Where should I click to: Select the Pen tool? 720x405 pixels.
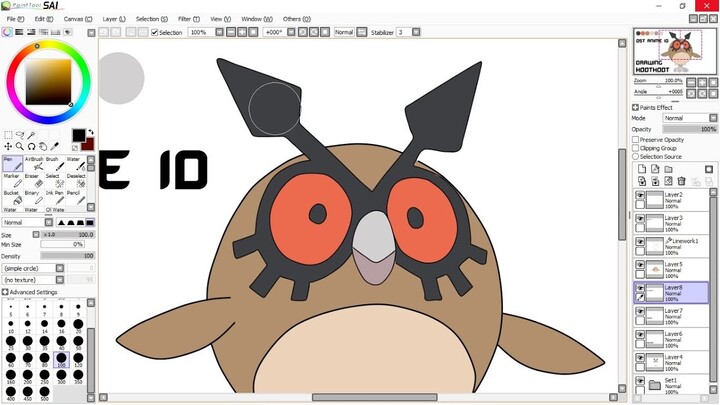pos(12,164)
